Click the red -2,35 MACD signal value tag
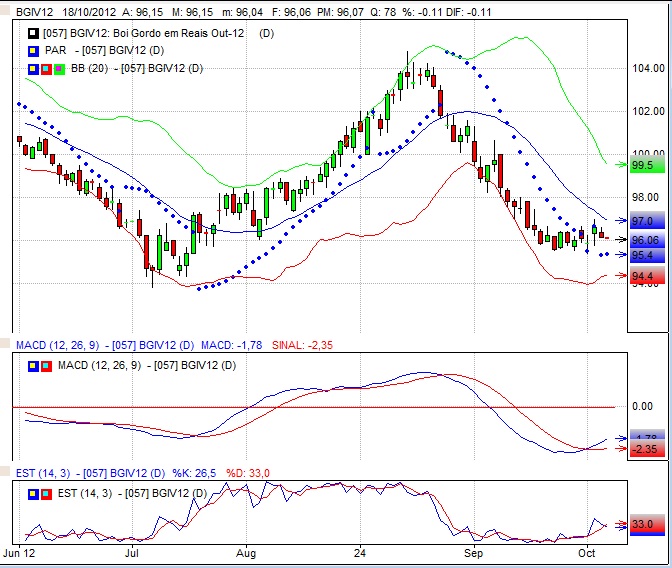 click(643, 450)
